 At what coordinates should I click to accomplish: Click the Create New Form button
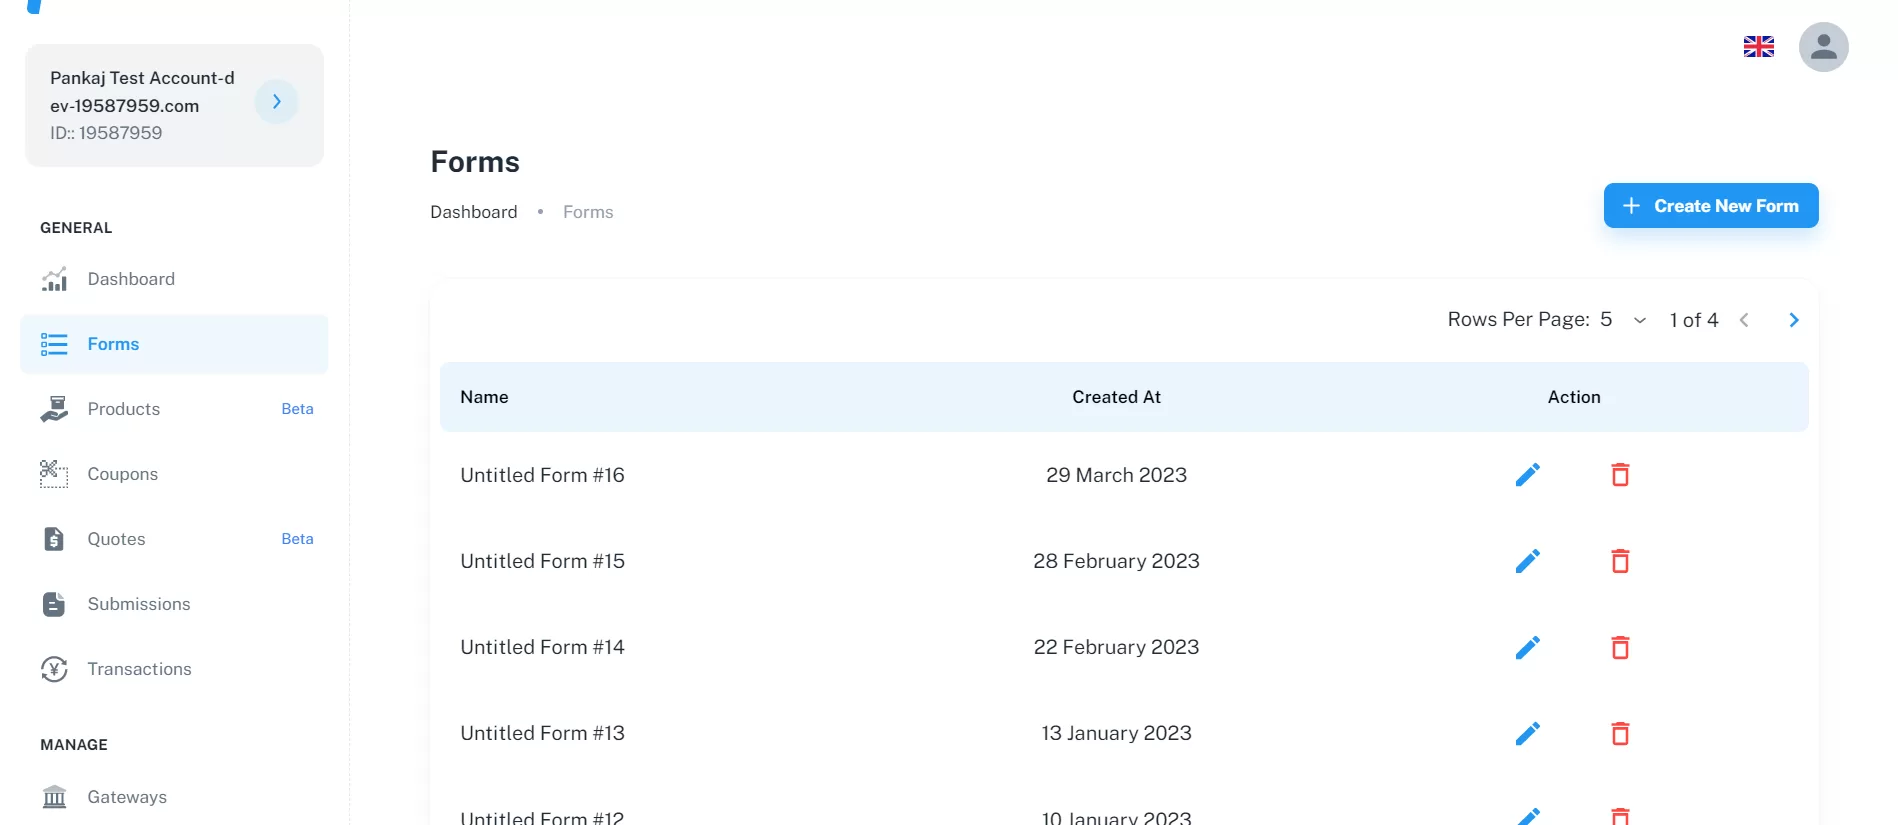pyautogui.click(x=1711, y=206)
